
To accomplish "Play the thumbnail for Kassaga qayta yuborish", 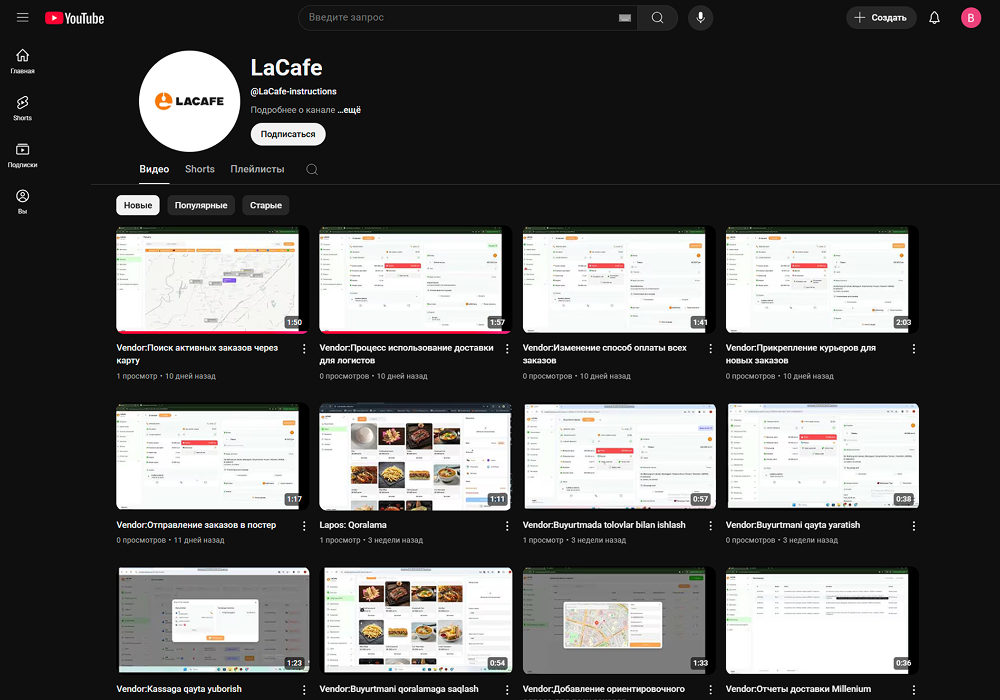I will coord(212,620).
